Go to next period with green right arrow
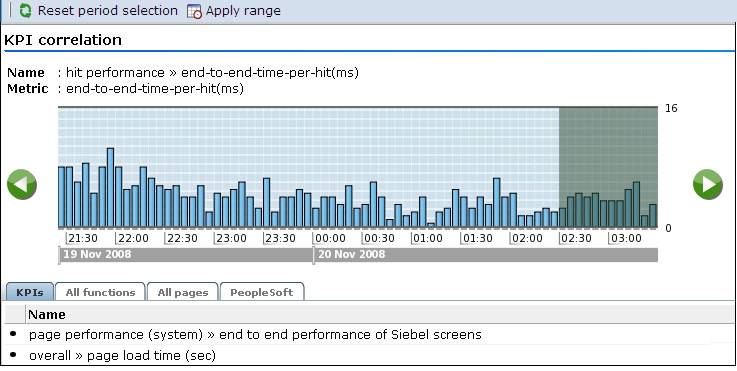Viewport: 737px width, 371px height. [x=707, y=184]
